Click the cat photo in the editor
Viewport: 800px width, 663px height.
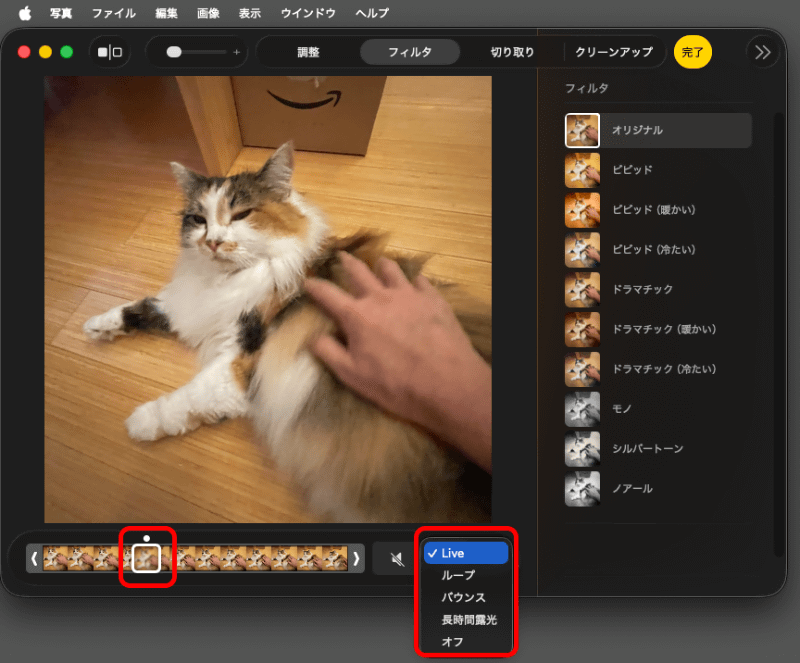[x=268, y=300]
